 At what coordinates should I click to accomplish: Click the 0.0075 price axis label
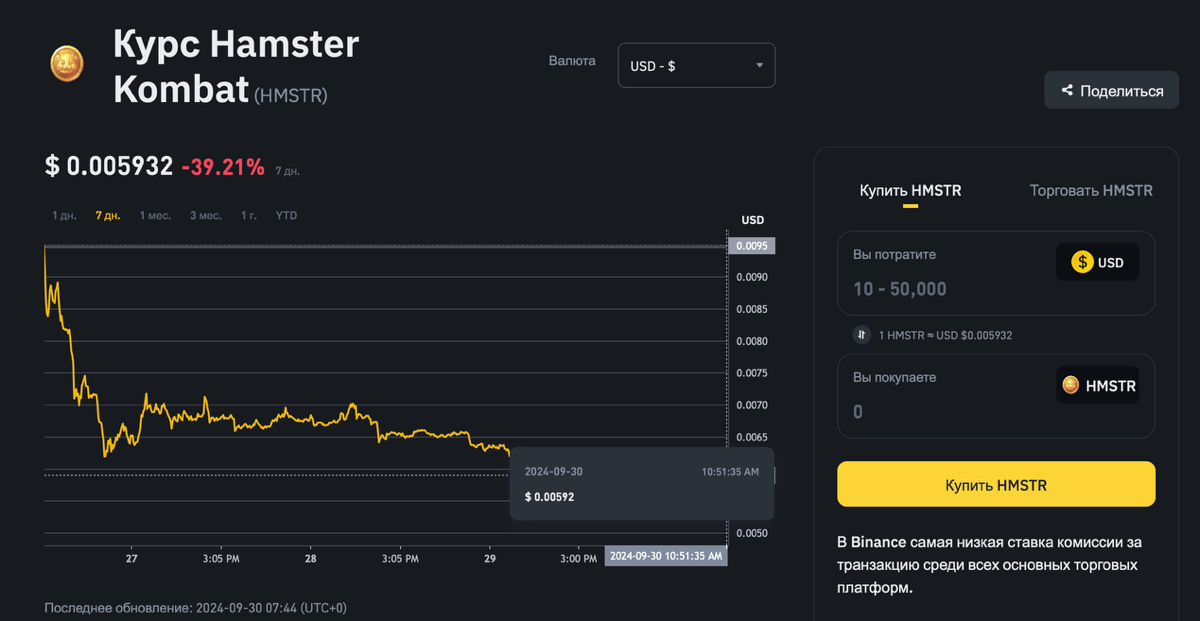tap(752, 373)
